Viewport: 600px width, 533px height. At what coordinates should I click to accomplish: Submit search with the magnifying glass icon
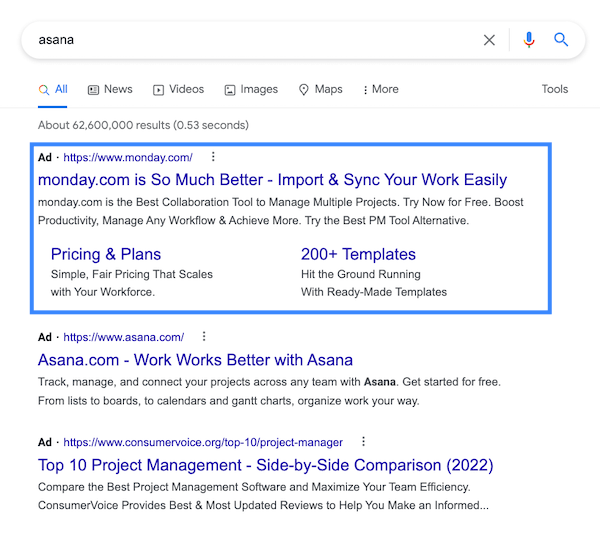coord(561,39)
